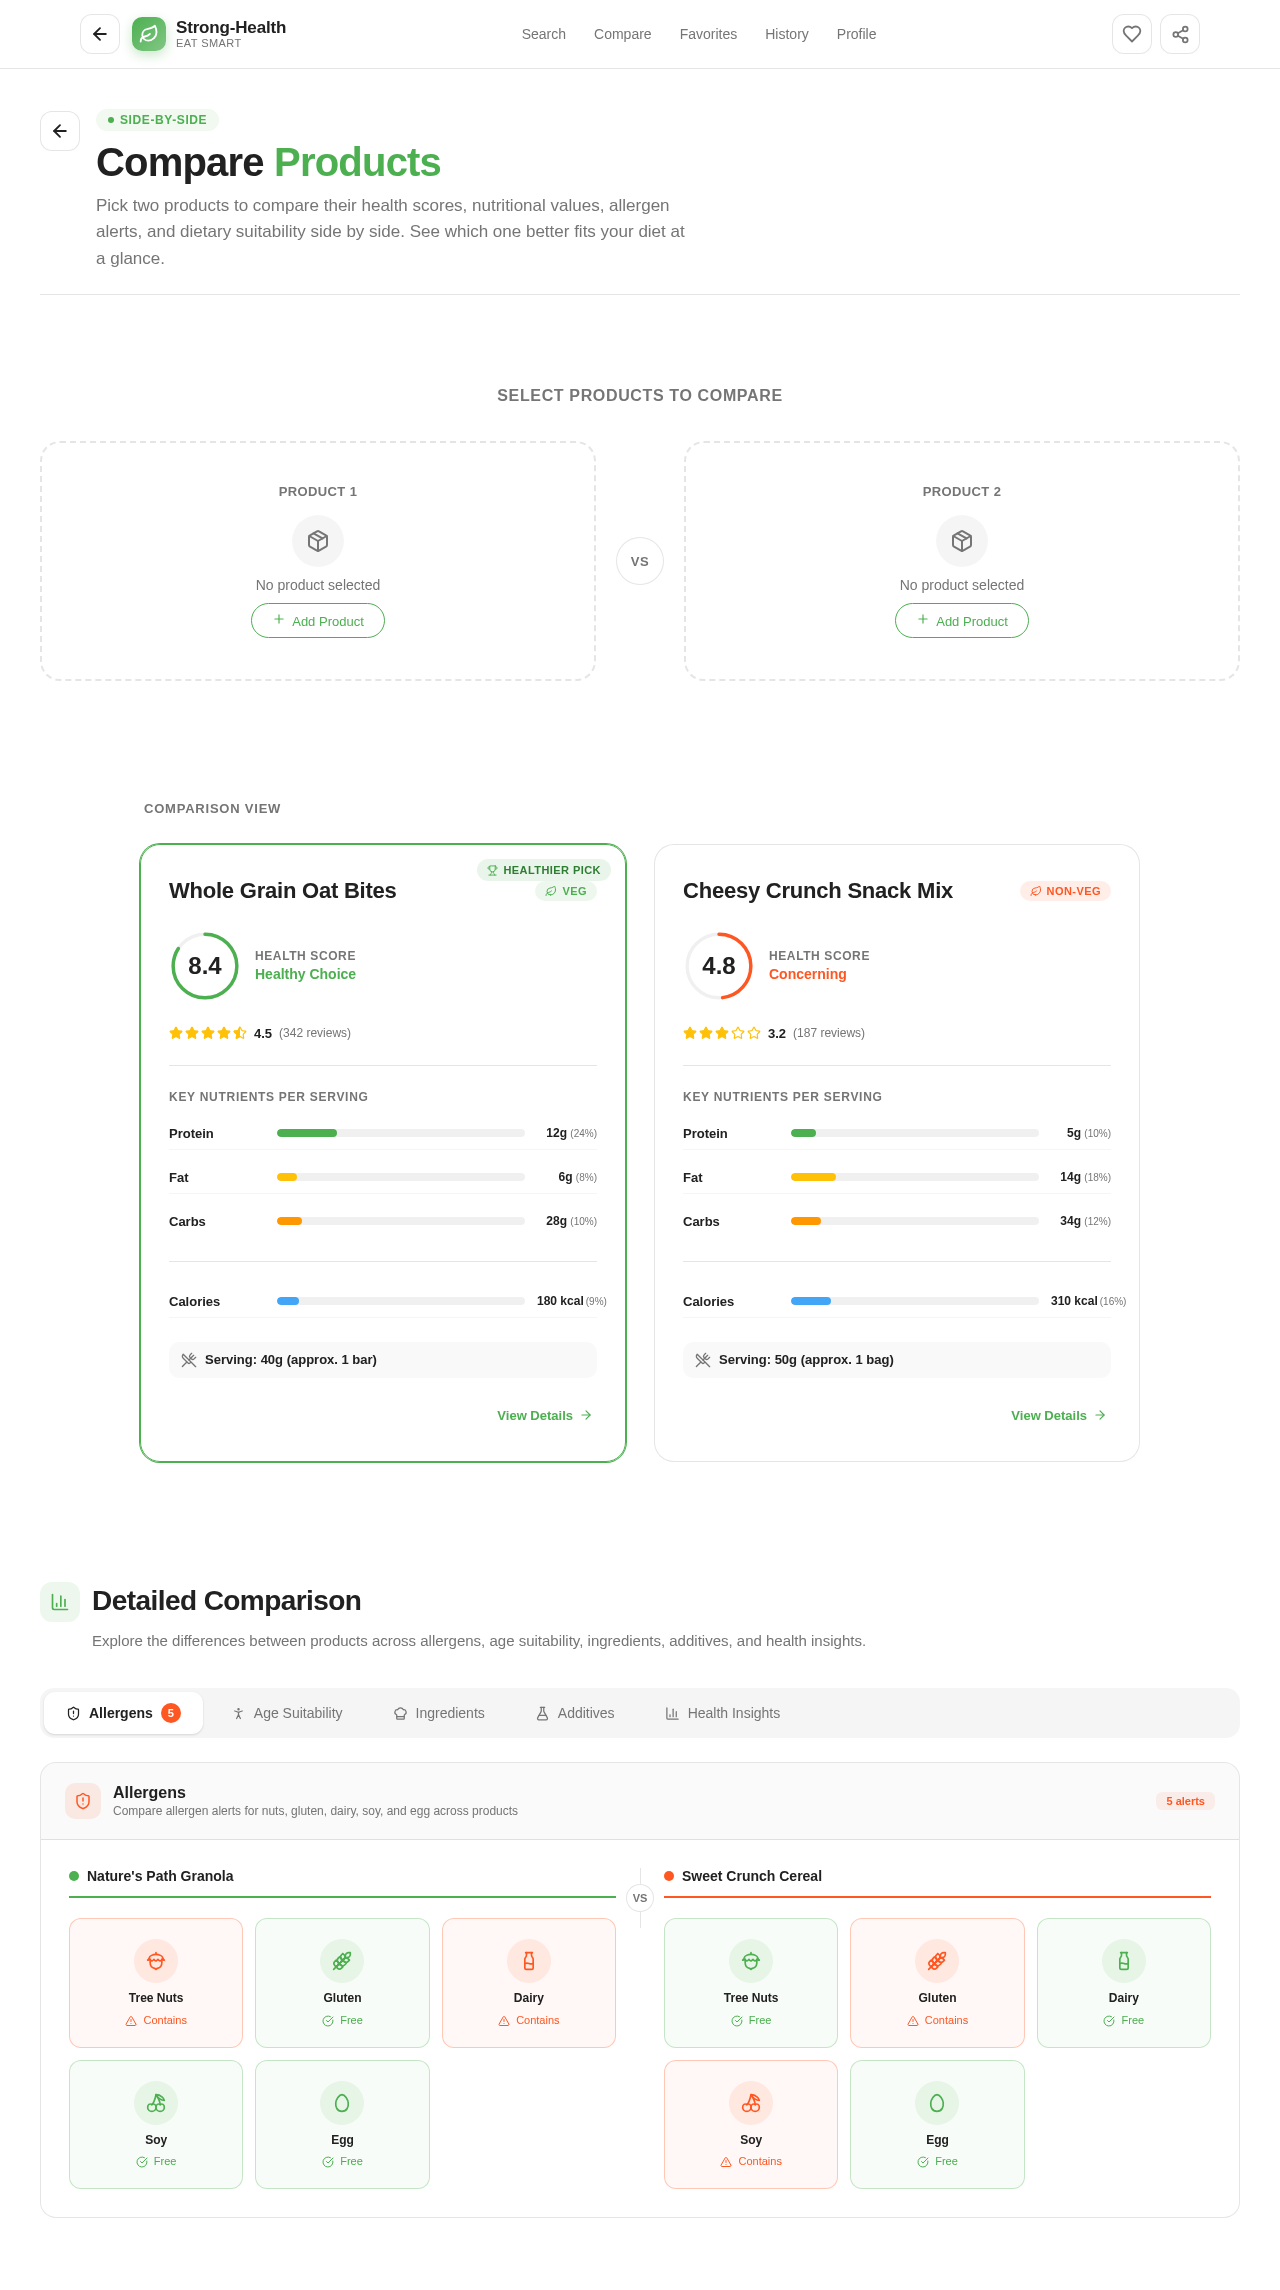Switch to the Ingredients tab

[x=439, y=1713]
